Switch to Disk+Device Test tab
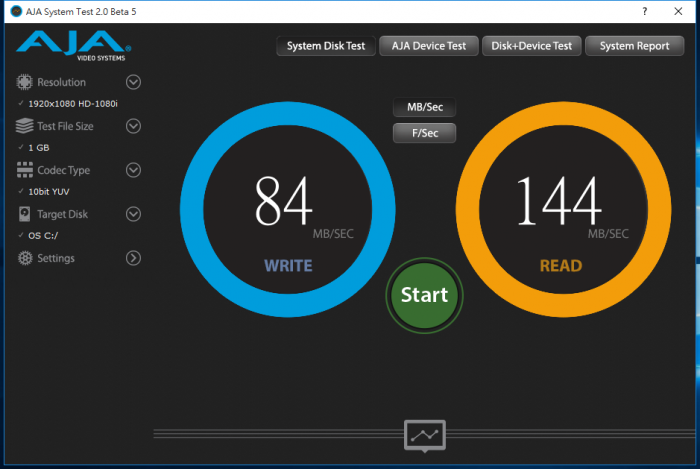 point(531,46)
